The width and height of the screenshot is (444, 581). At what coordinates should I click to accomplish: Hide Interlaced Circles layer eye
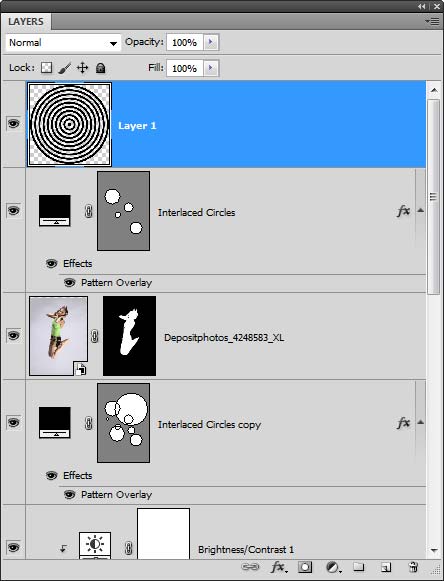click(x=13, y=210)
